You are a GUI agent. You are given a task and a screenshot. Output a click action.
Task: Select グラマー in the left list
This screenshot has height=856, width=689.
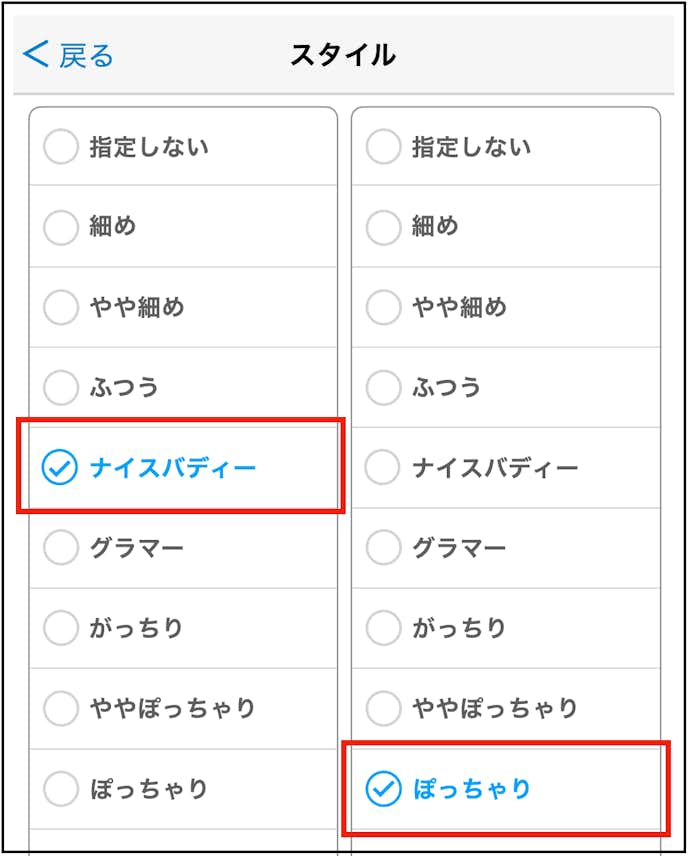61,548
